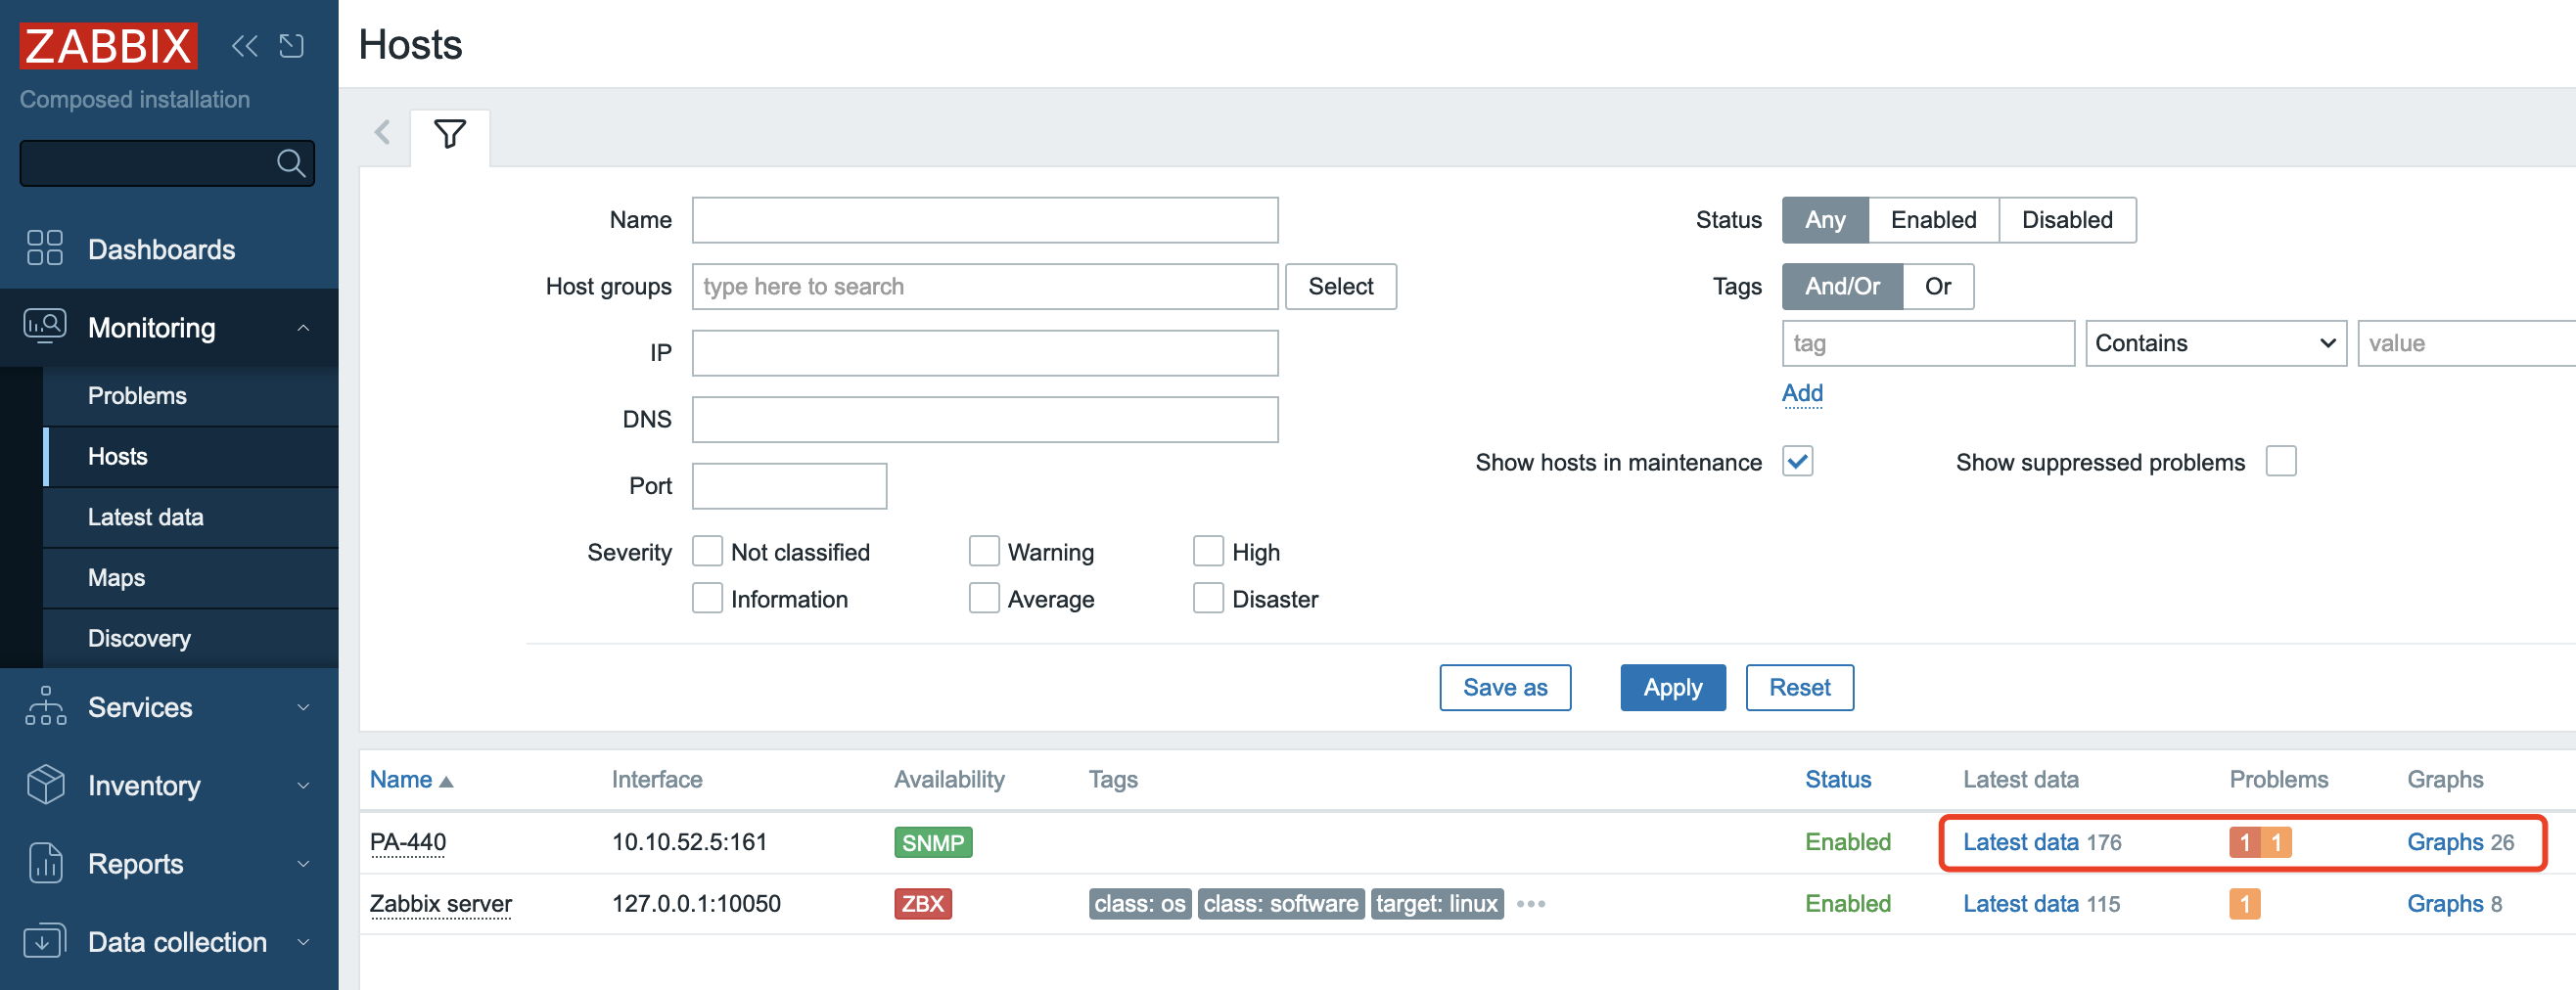Expand the Services menu section
The image size is (2576, 990).
[303, 707]
